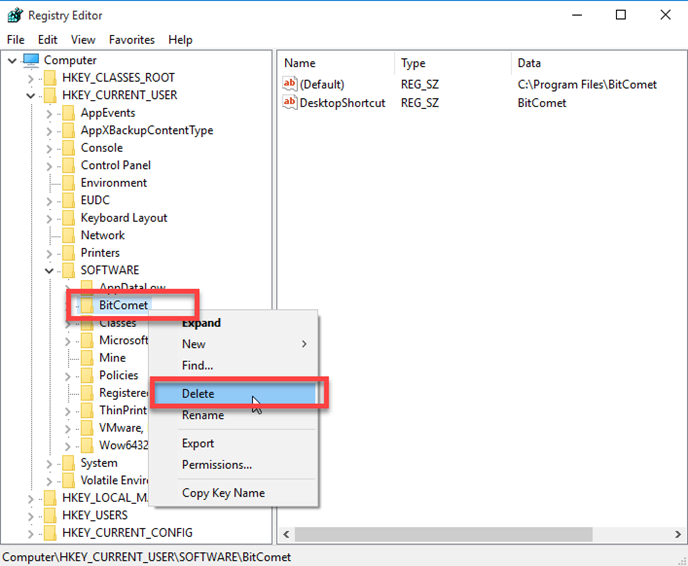Choose Permissions... in the context menu
The image size is (688, 566).
234,464
